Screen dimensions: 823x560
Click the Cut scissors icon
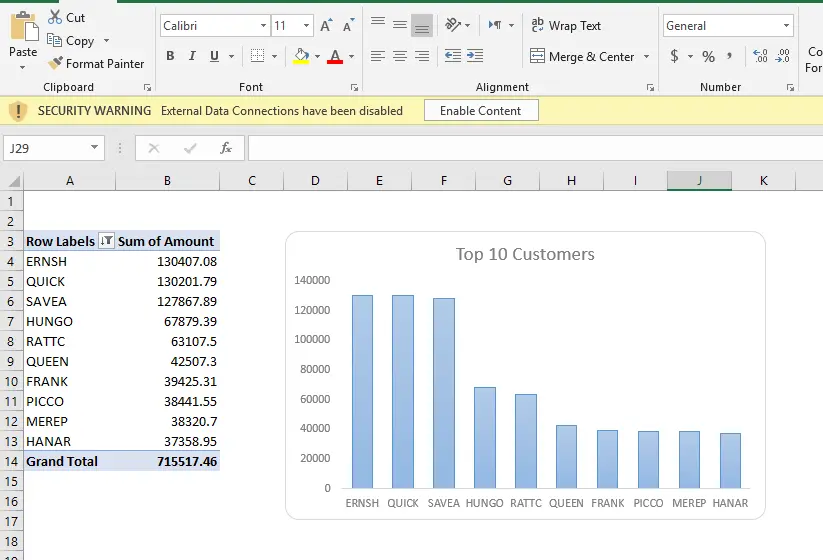tap(55, 17)
